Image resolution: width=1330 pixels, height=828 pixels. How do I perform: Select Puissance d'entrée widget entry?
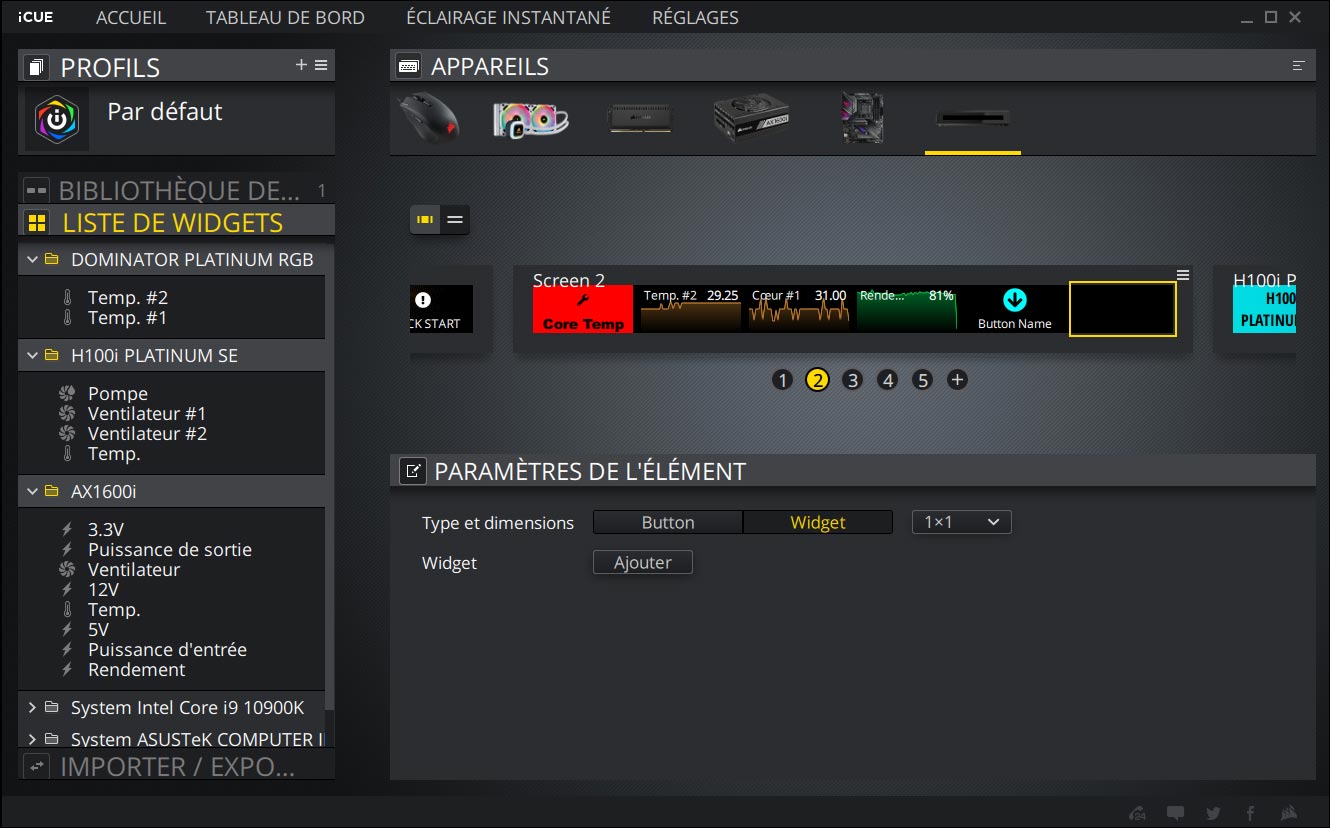167,650
